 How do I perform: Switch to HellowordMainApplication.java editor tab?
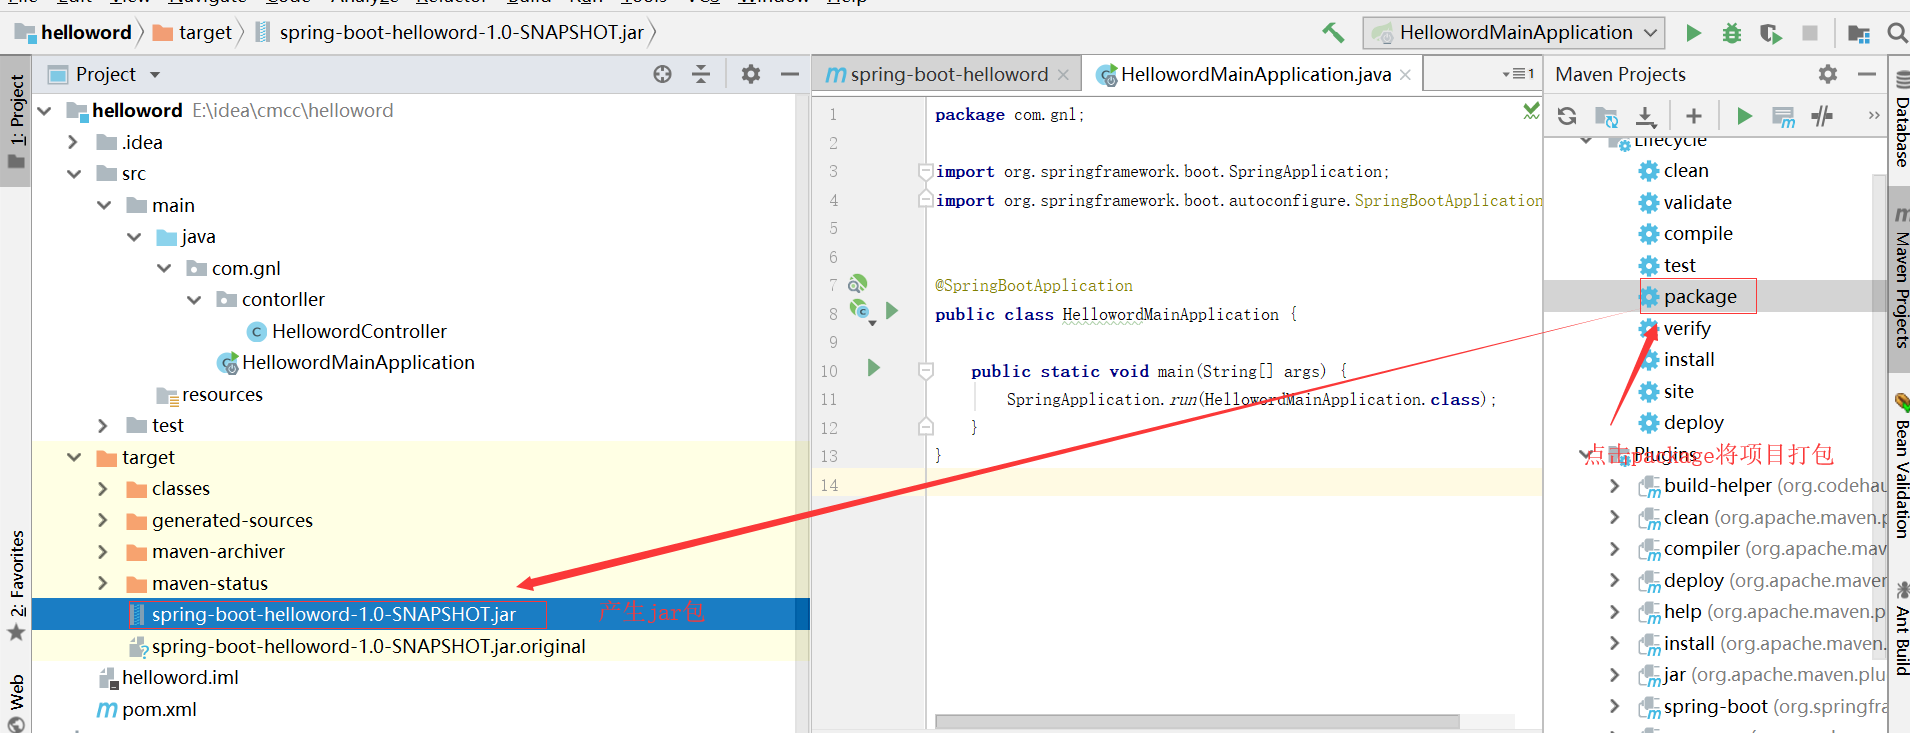(x=1253, y=74)
